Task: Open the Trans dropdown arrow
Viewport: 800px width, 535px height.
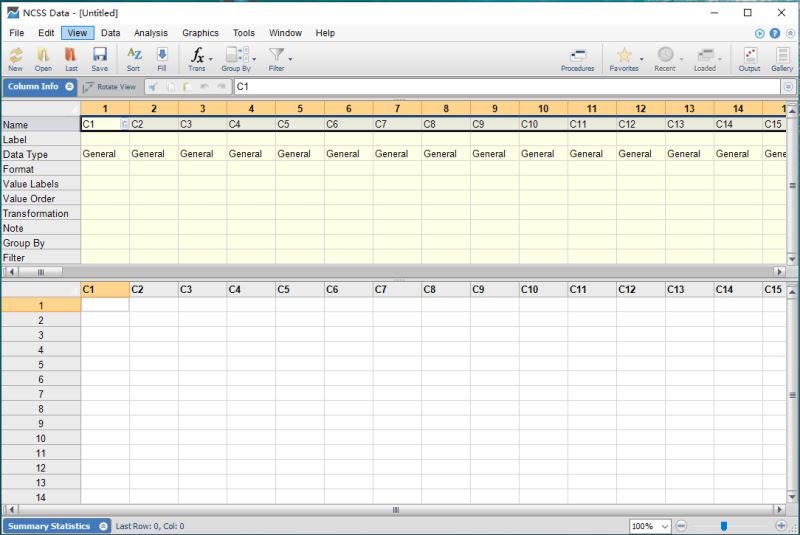Action: [211, 59]
